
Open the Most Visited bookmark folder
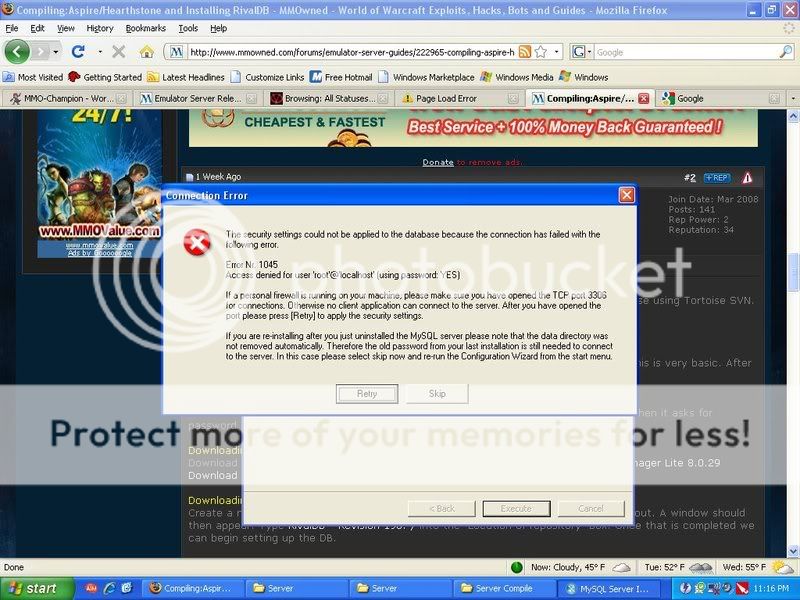33,77
